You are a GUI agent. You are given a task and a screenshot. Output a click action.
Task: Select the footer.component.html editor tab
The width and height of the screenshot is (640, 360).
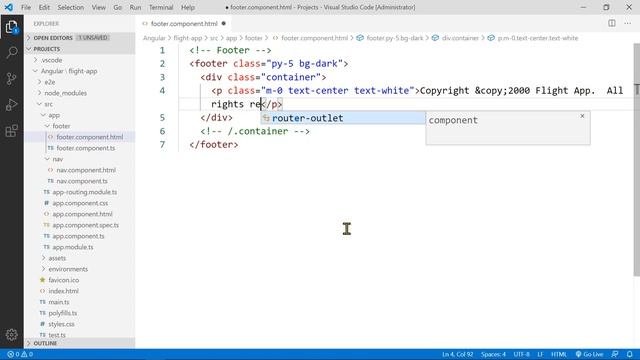[184, 24]
